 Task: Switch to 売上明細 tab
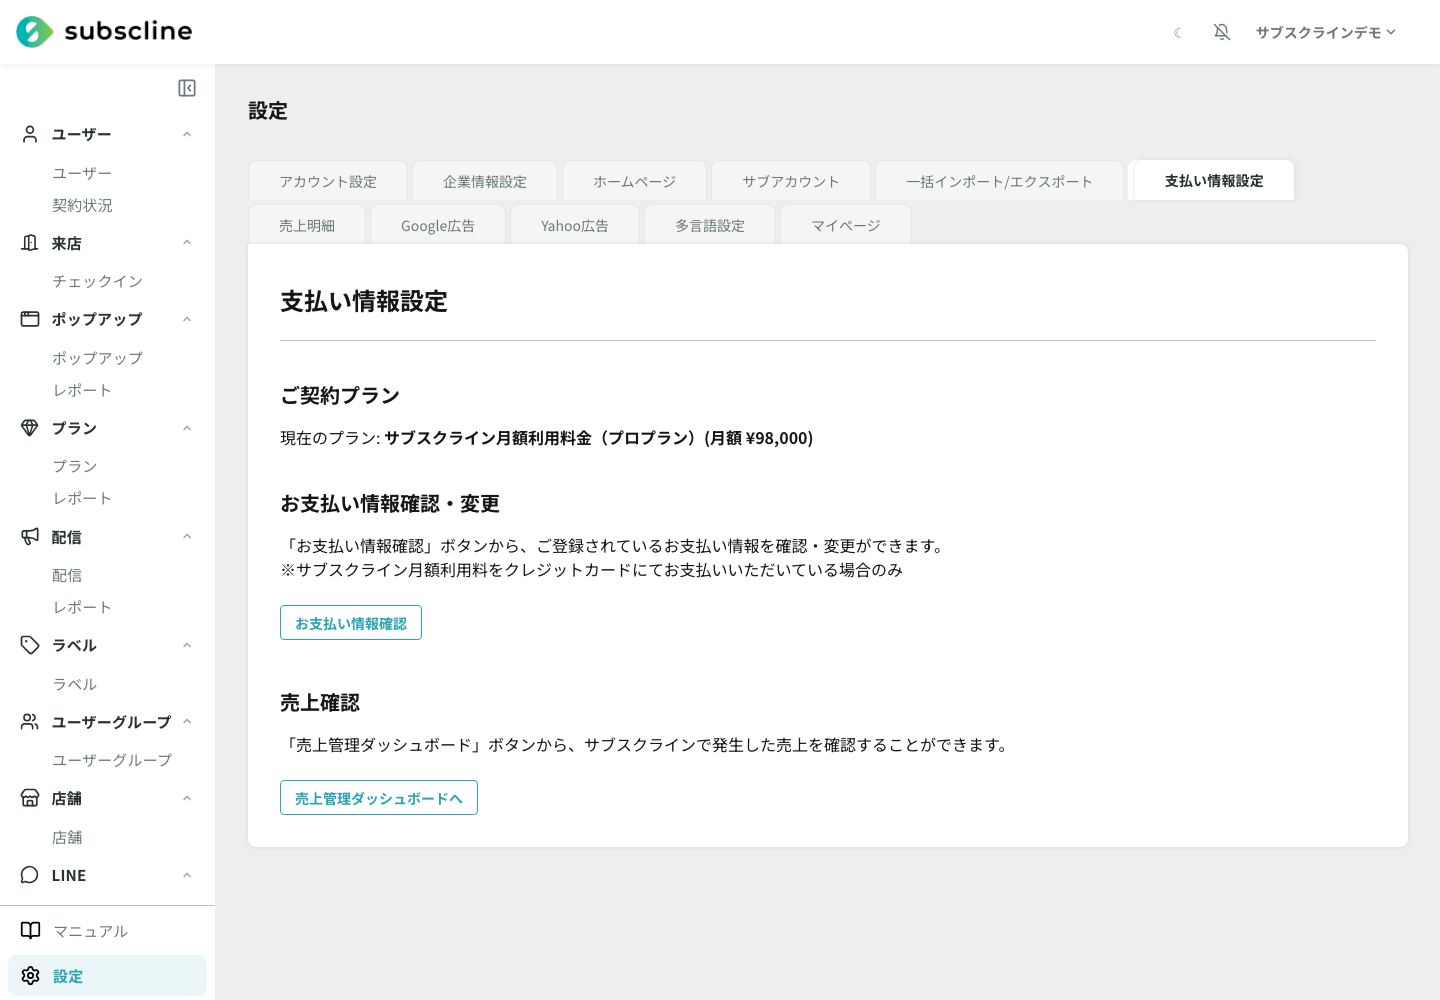(x=307, y=225)
